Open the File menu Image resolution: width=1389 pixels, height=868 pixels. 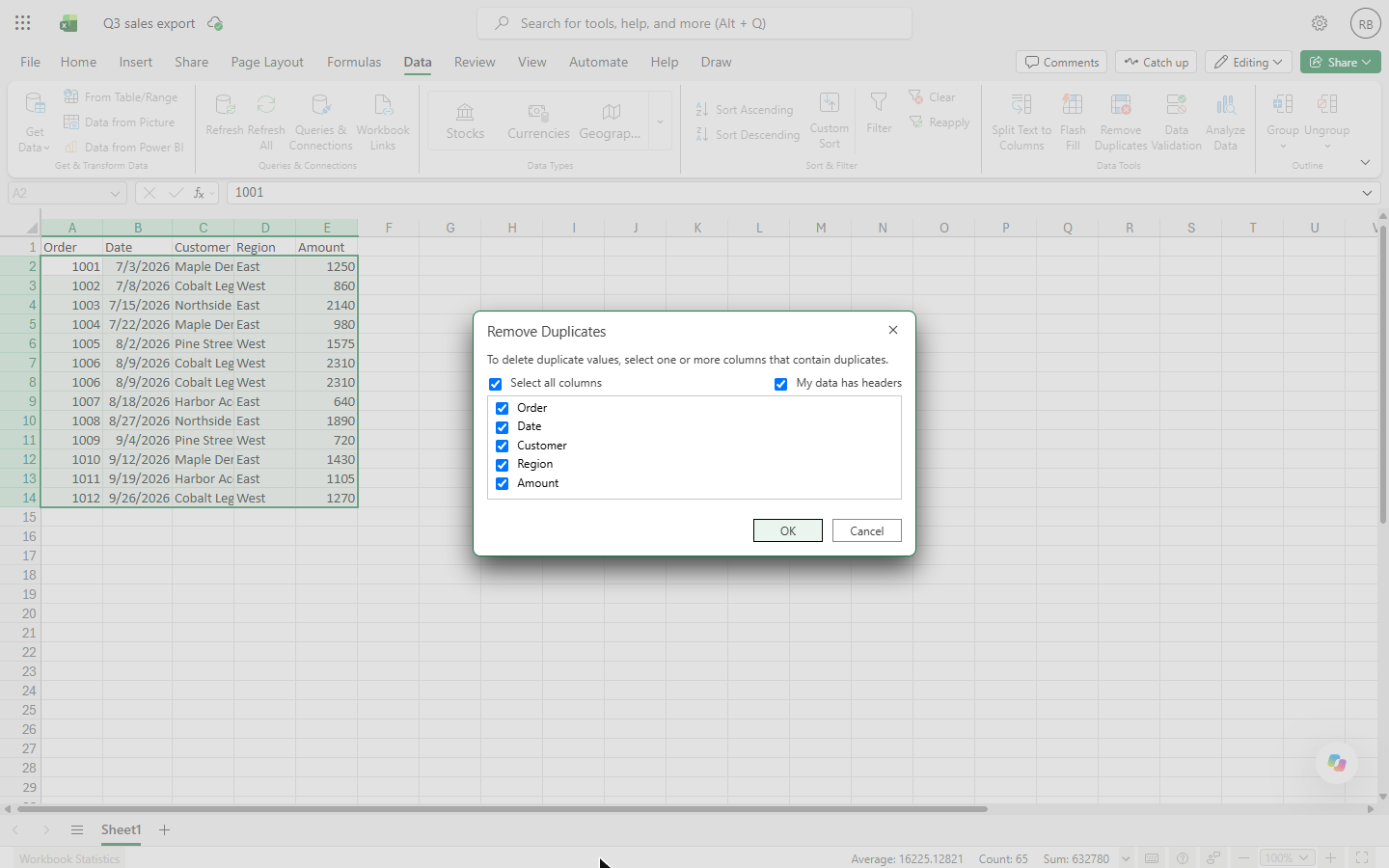click(31, 62)
